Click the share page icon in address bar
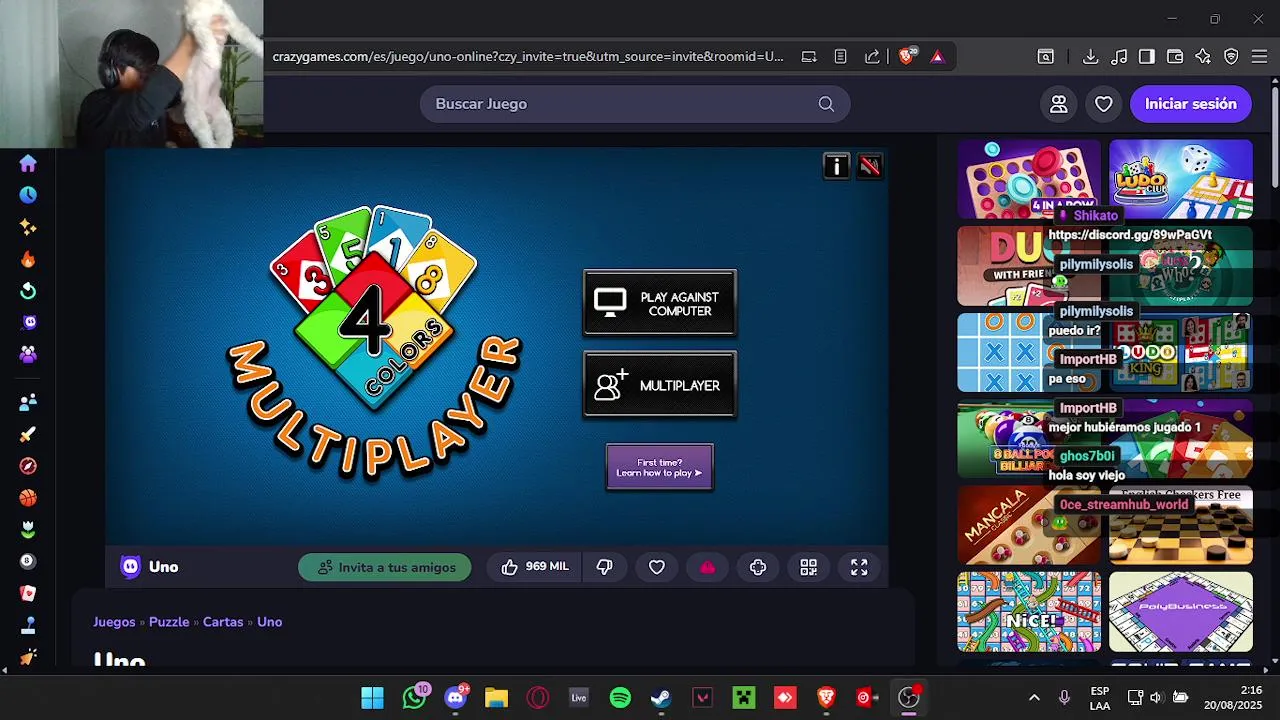 [x=872, y=57]
